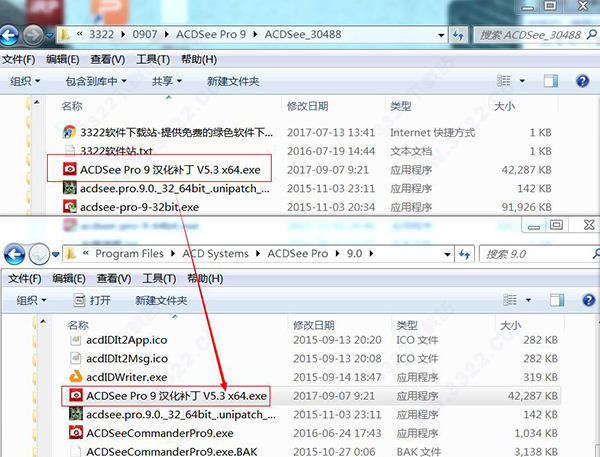
Task: Open 包含到库中 dropdown
Action: pos(96,81)
